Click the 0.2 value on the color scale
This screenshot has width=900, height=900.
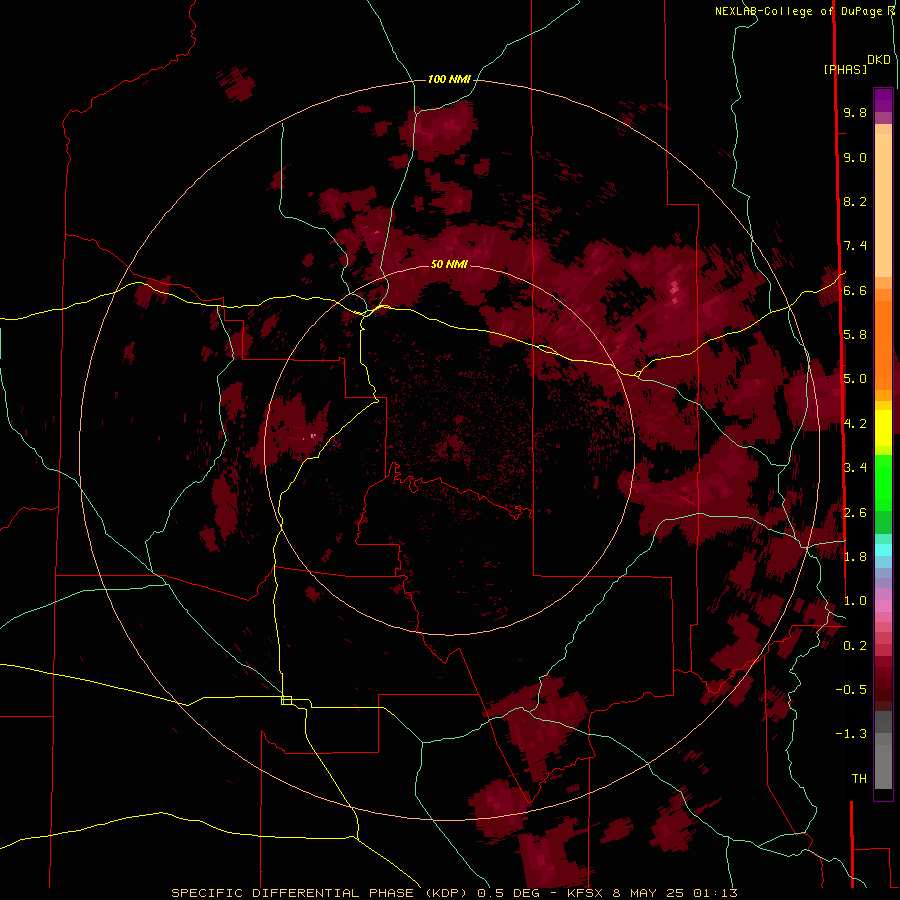click(x=855, y=646)
